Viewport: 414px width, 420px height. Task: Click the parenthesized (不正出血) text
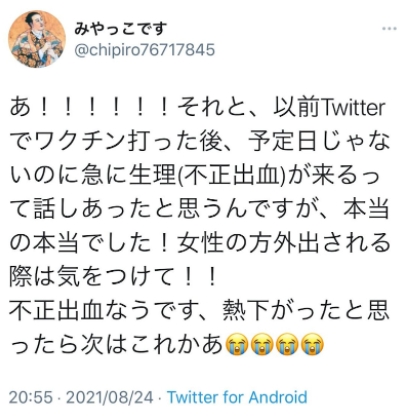click(x=233, y=175)
